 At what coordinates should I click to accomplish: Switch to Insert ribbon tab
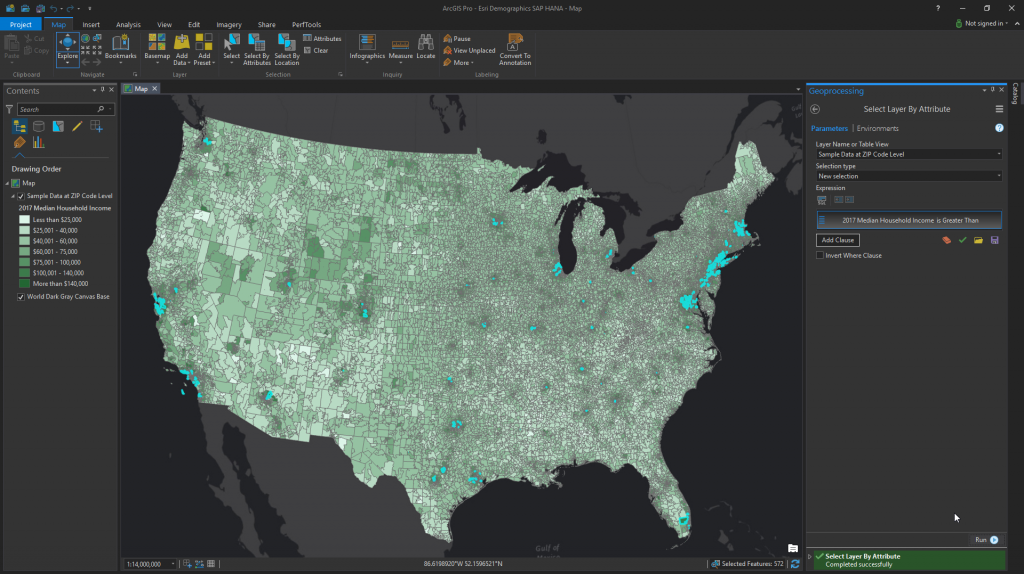click(91, 24)
